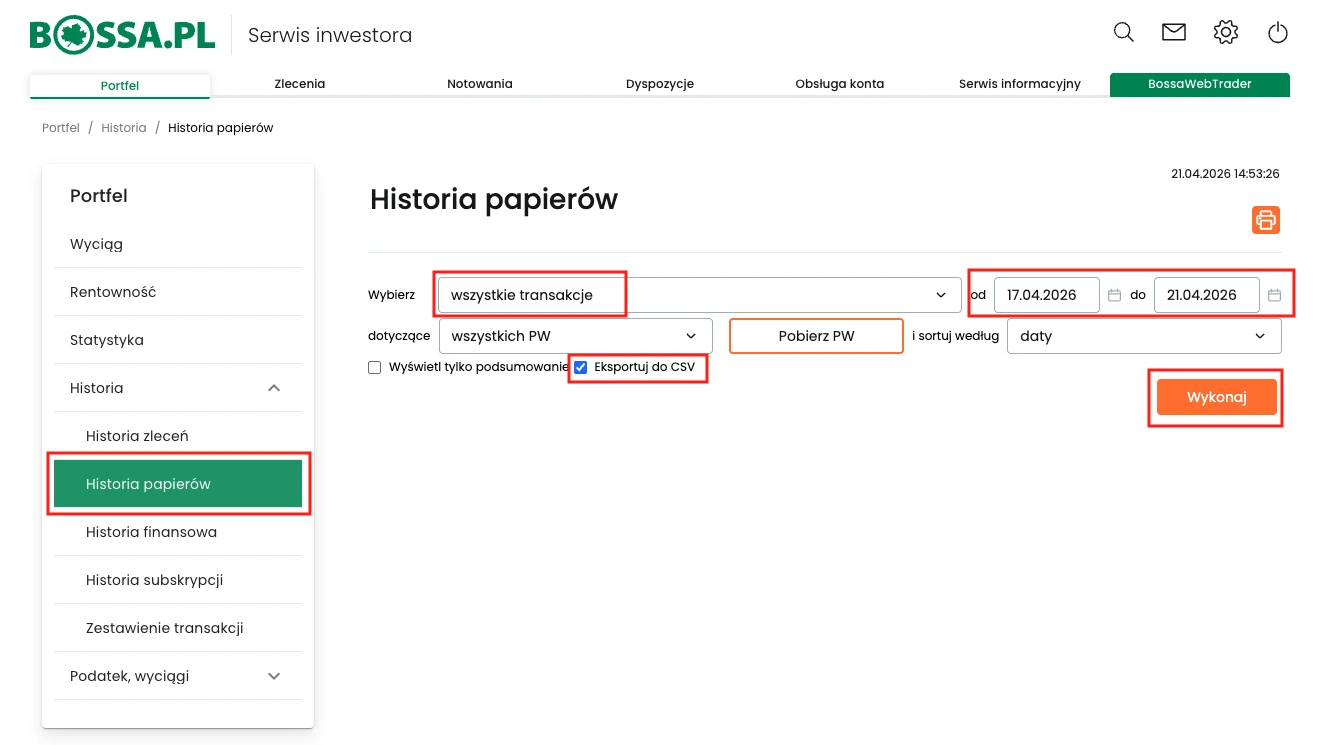This screenshot has width=1321, height=745.
Task: Uncheck 'Eksportuj do CSV' checkbox
Action: click(581, 367)
